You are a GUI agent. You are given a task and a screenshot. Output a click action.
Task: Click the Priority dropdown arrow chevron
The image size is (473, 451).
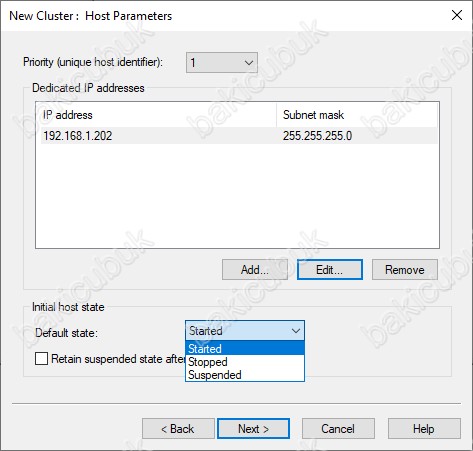(x=249, y=63)
